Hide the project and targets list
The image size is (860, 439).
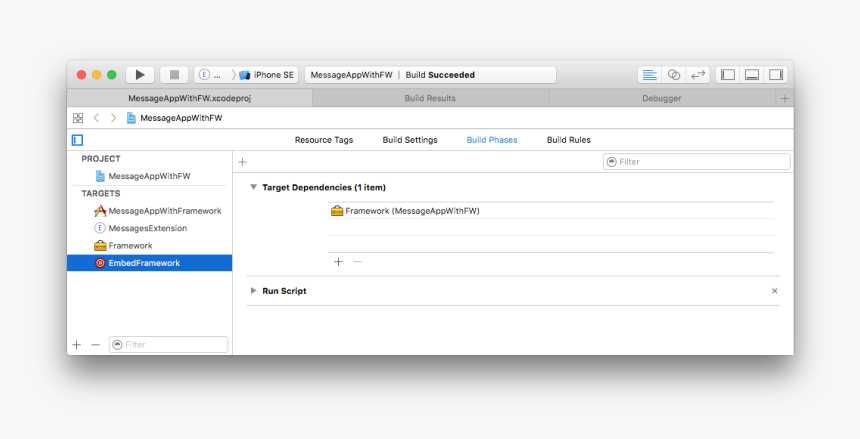(x=77, y=140)
